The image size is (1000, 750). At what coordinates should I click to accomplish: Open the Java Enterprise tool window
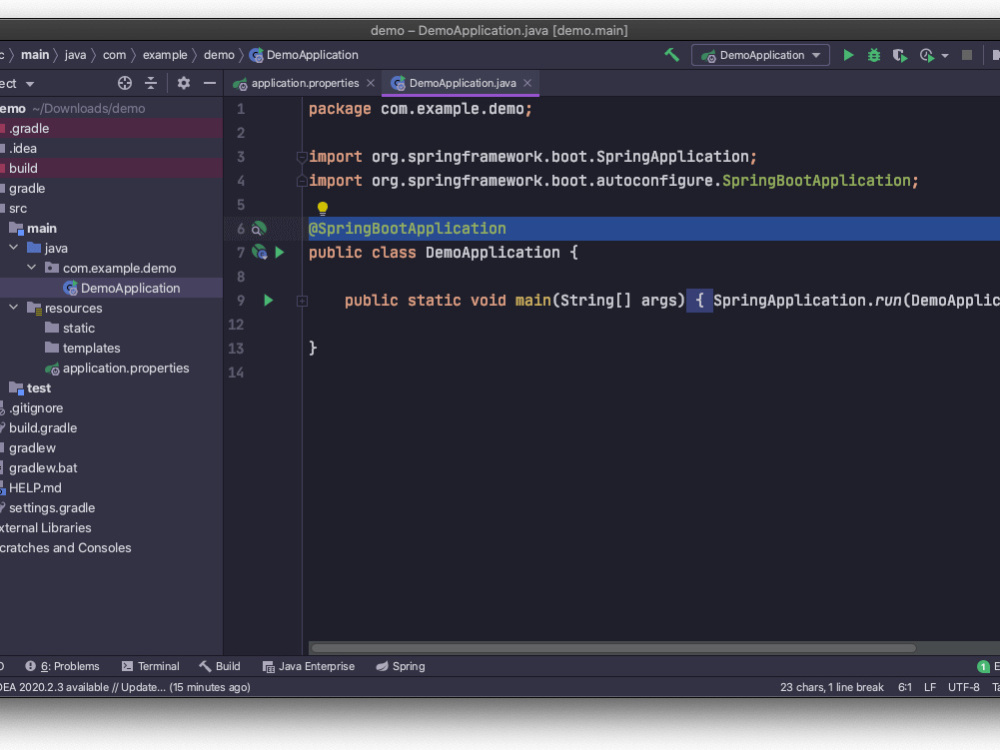[x=308, y=666]
